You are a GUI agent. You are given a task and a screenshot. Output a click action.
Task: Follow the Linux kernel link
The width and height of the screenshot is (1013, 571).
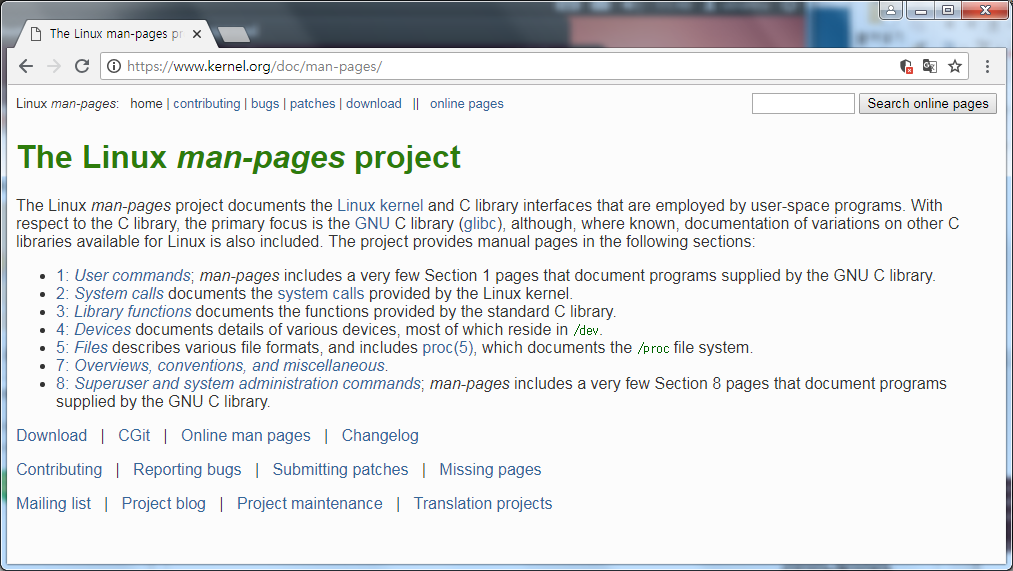pyautogui.click(x=380, y=205)
